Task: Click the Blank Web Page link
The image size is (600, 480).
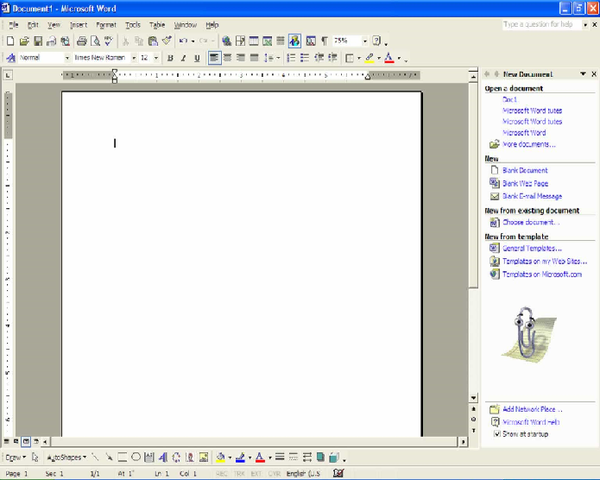Action: 525,183
